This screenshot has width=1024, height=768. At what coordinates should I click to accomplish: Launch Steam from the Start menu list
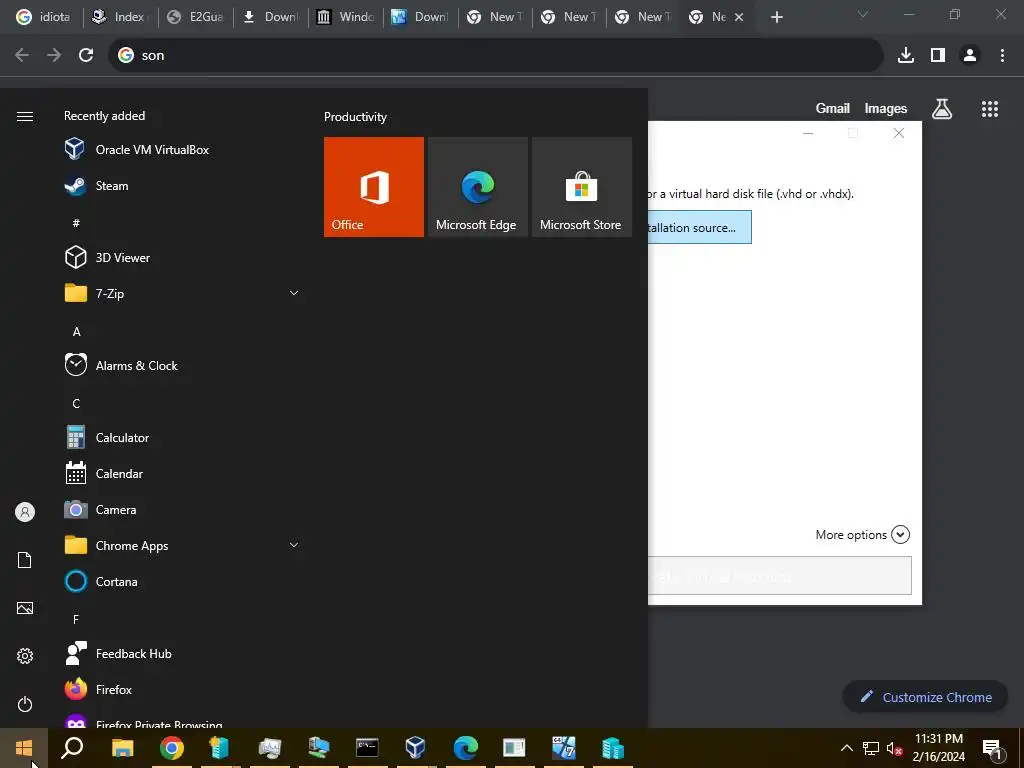[x=182, y=185]
